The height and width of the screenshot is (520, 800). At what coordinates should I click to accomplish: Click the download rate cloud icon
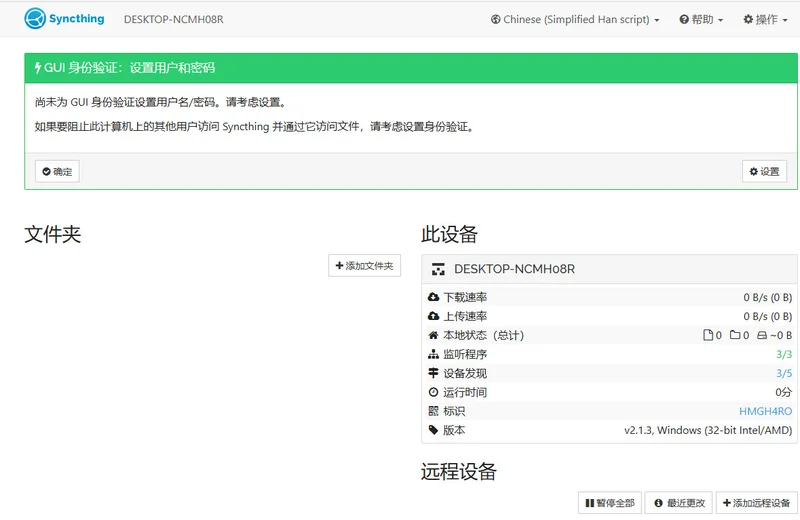coord(433,297)
